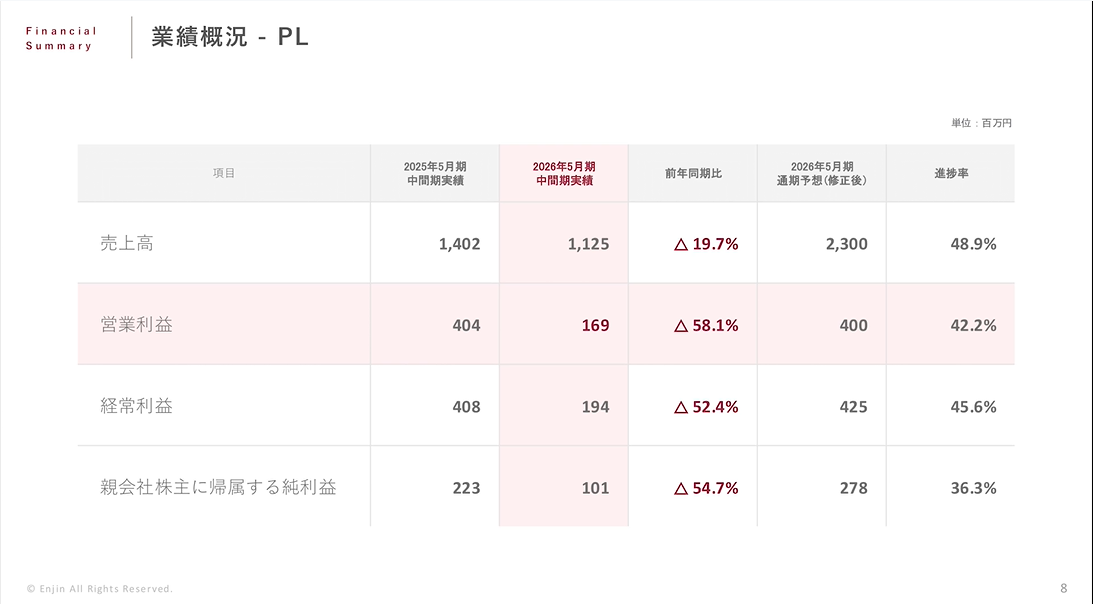Select the △ 58.1% operating profit change
The image size is (1093, 604).
pyautogui.click(x=706, y=326)
